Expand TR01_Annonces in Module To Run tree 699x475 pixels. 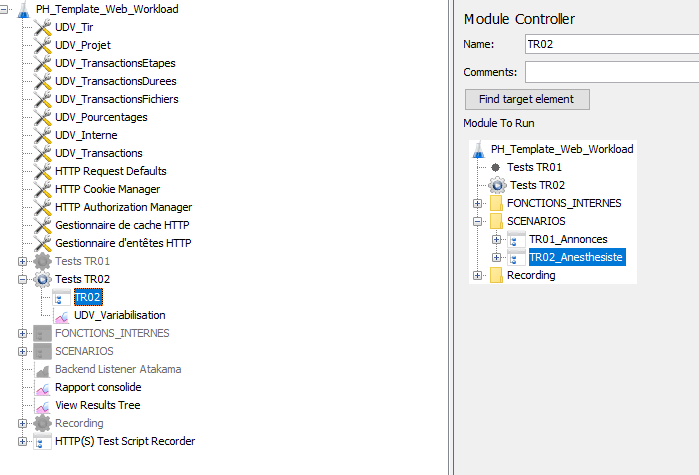point(497,240)
